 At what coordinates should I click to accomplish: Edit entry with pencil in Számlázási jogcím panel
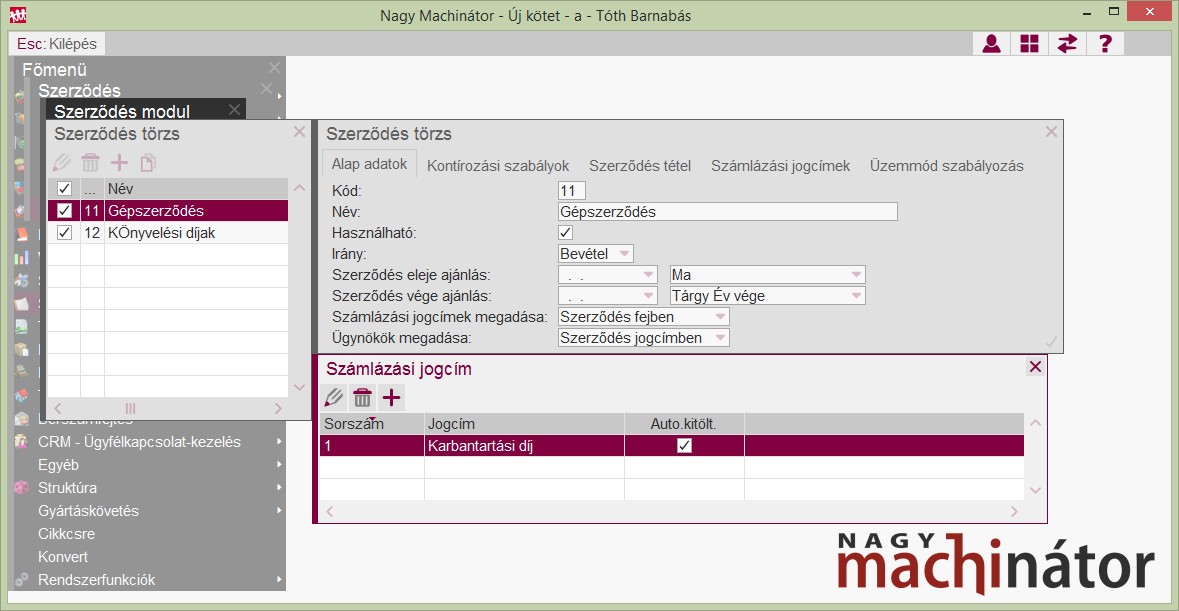334,397
